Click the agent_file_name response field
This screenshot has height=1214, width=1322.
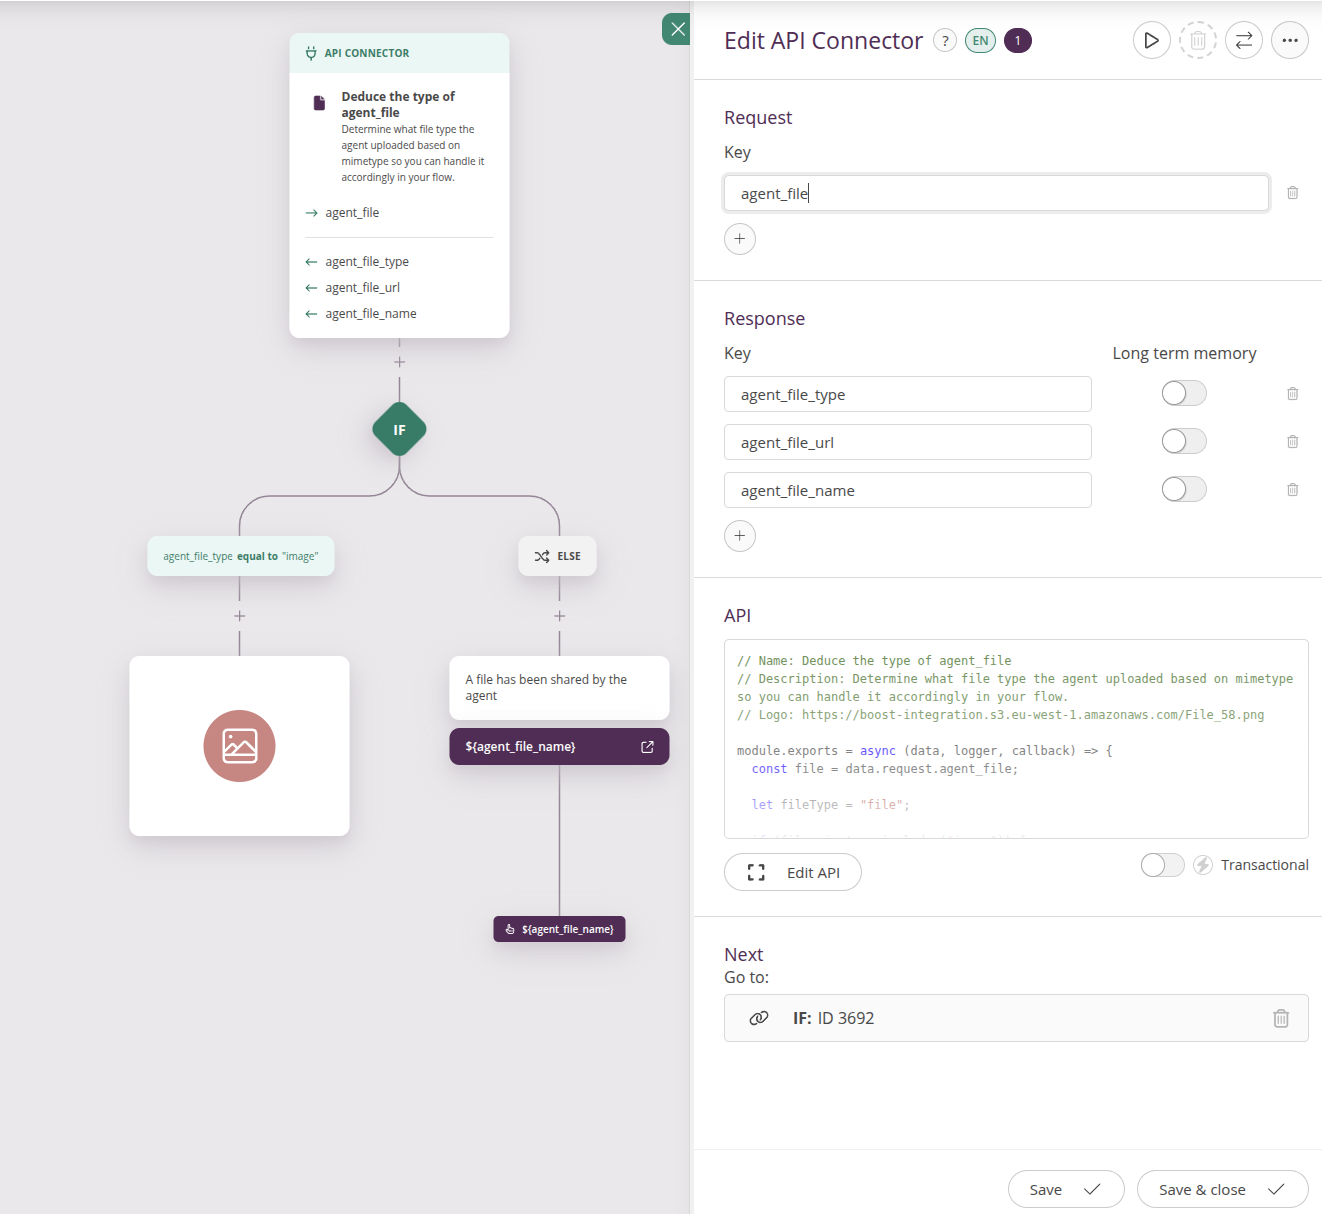pos(907,490)
